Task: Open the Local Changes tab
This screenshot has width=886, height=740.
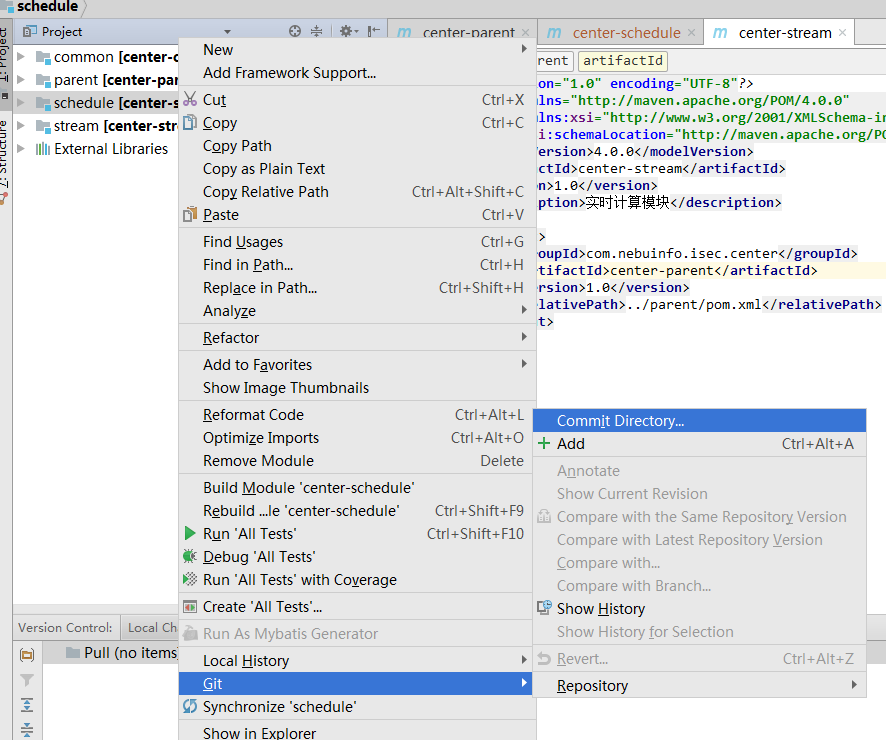Action: point(151,628)
